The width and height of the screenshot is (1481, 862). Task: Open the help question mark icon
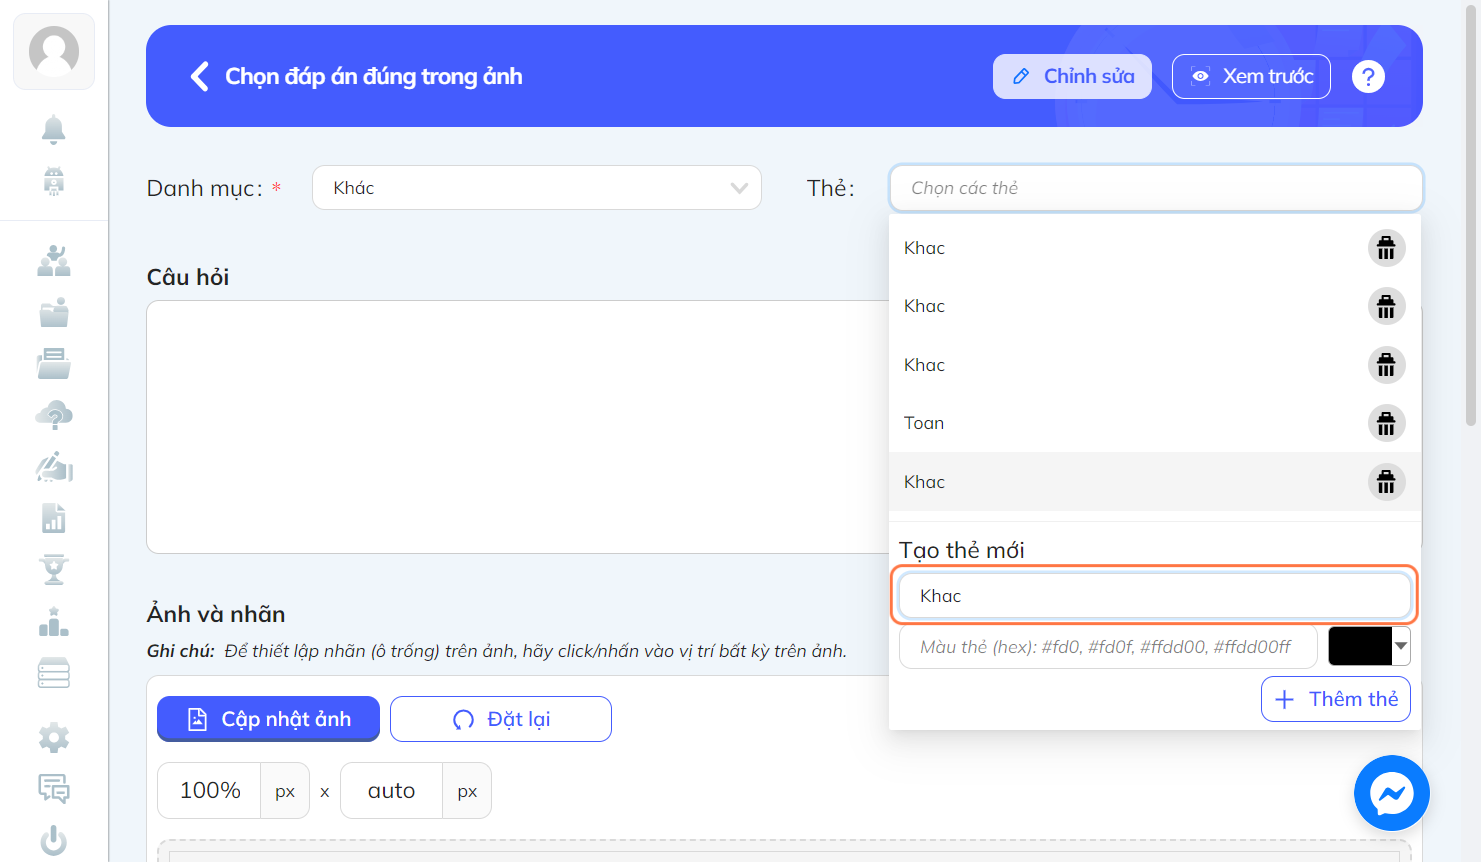pyautogui.click(x=1368, y=76)
